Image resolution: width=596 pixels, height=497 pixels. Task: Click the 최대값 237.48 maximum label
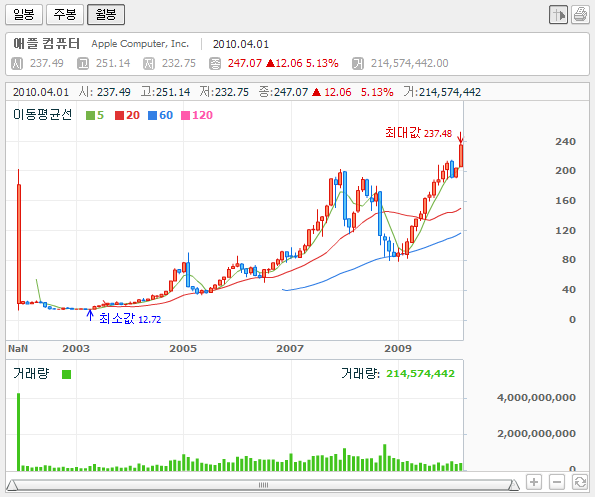pos(418,133)
